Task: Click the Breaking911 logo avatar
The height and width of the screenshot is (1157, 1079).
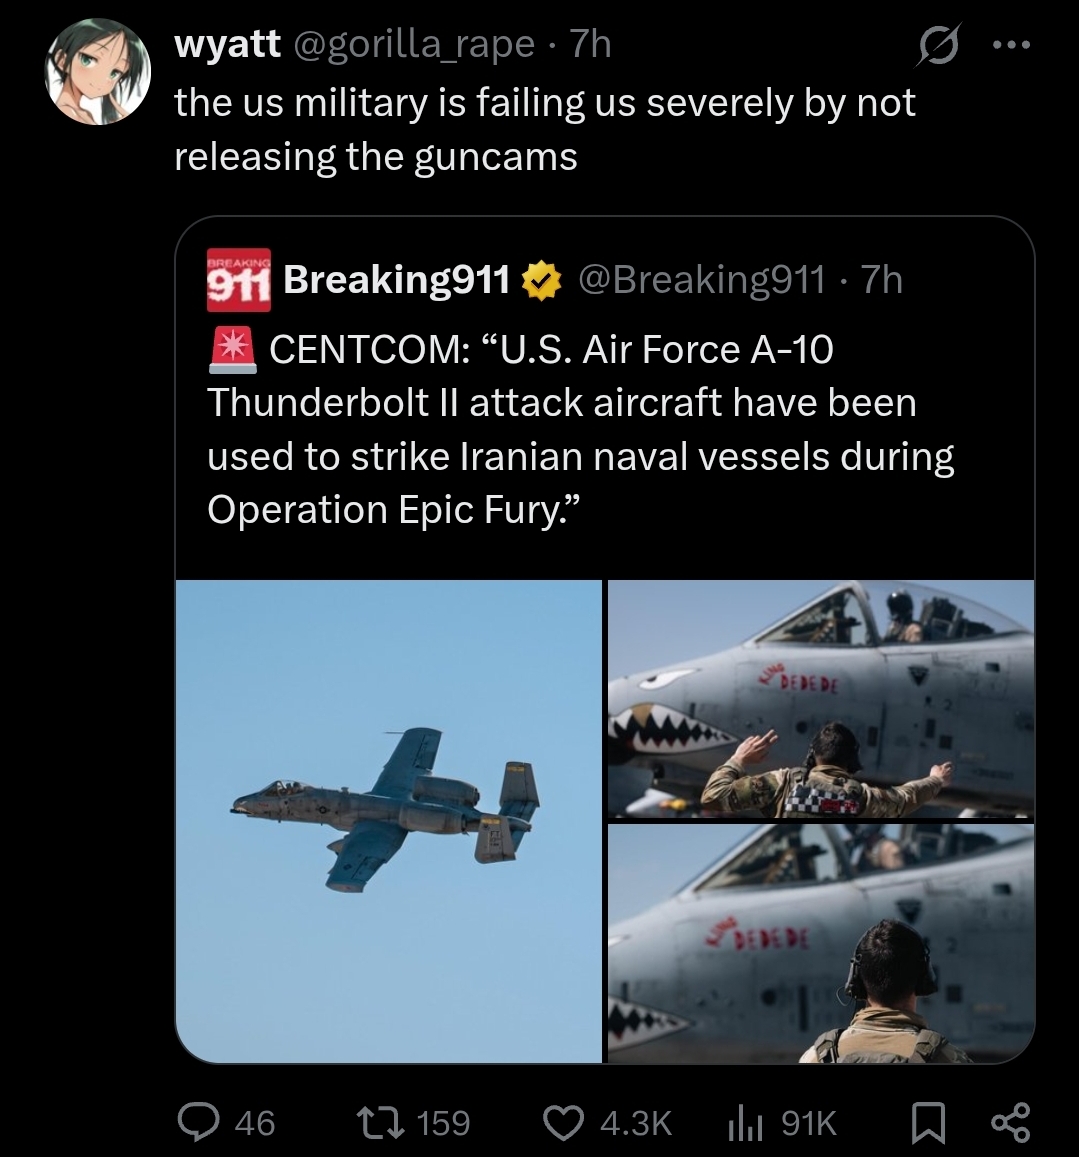Action: click(238, 280)
